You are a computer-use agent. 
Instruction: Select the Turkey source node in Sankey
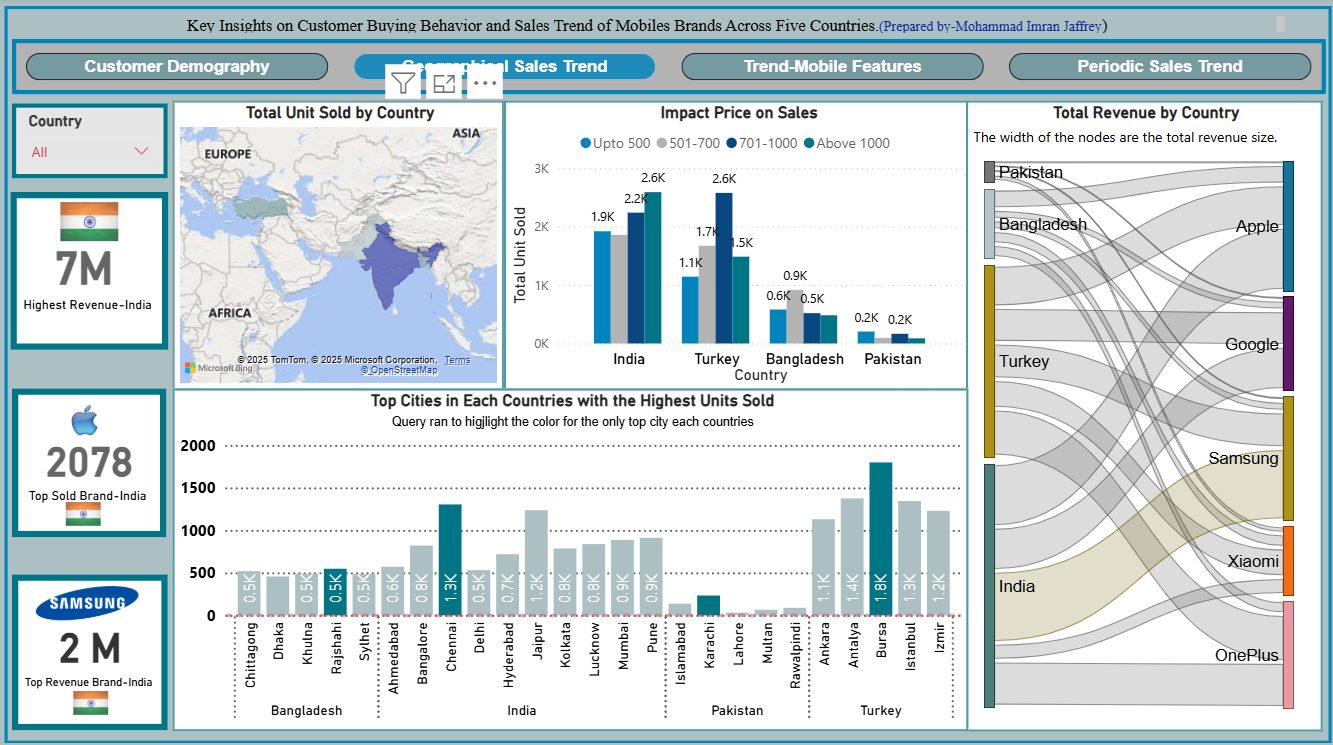point(989,361)
